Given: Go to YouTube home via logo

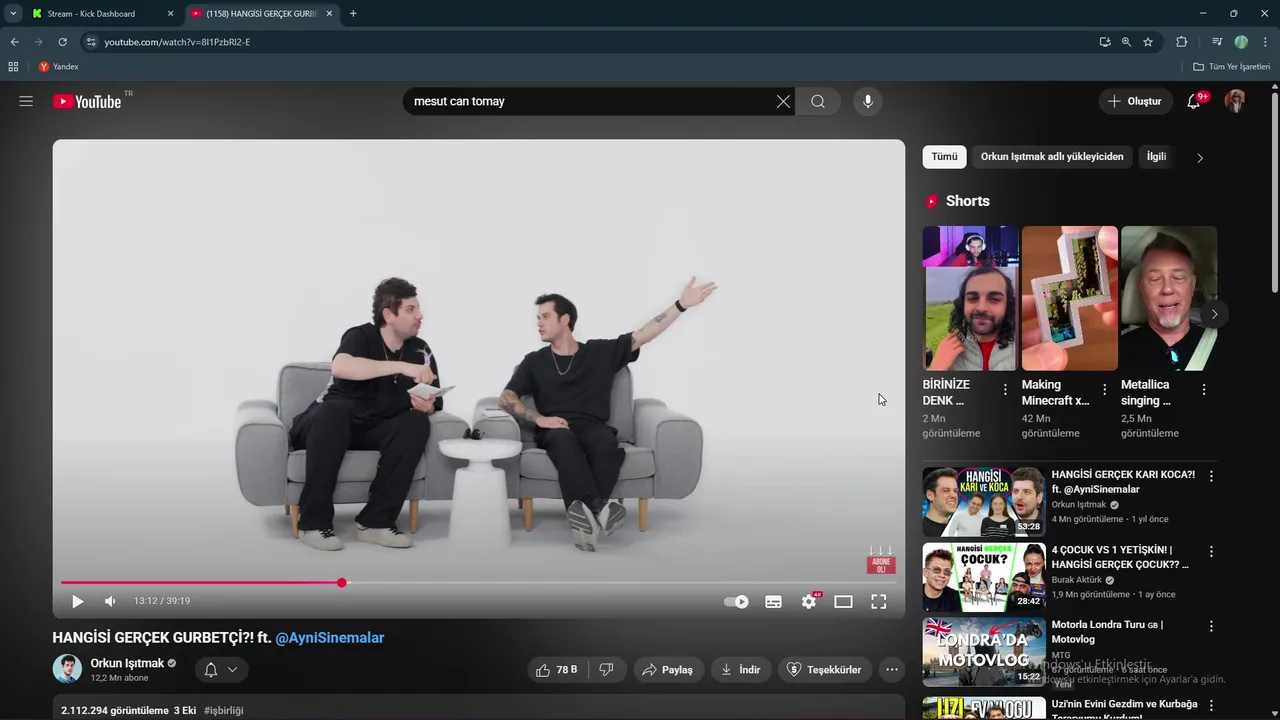Looking at the screenshot, I should [x=87, y=101].
